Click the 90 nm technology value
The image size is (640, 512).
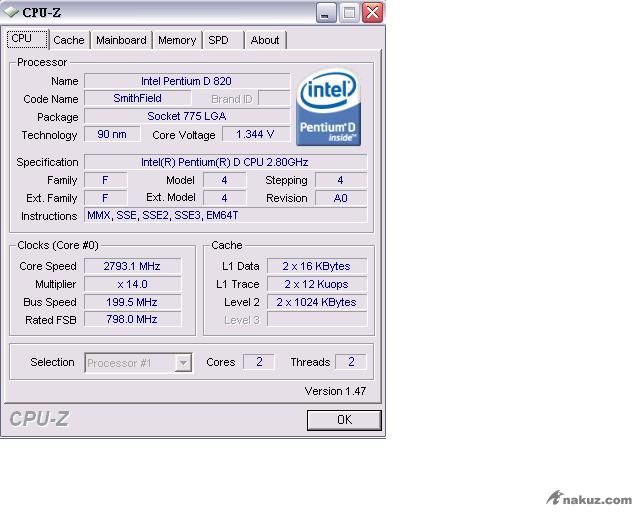coord(112,134)
